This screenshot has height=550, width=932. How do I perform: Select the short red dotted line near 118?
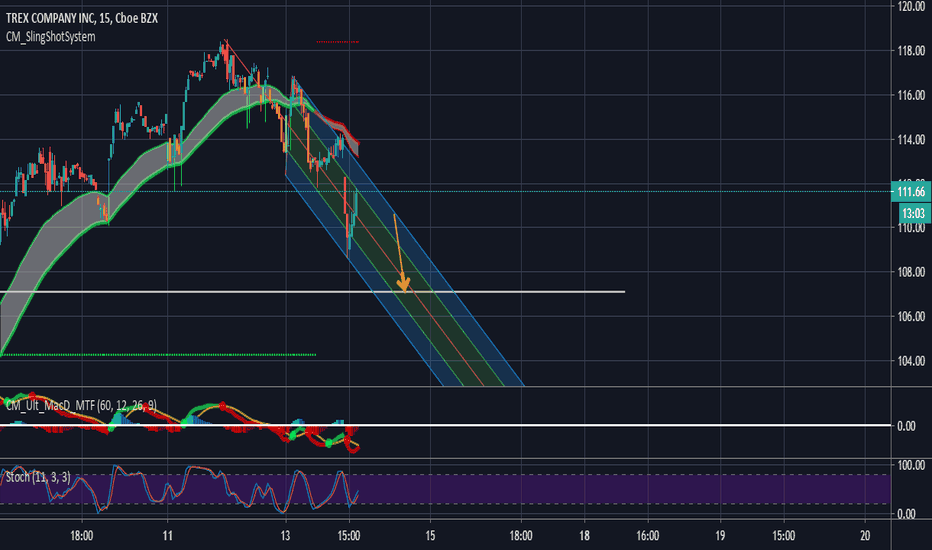(x=338, y=42)
